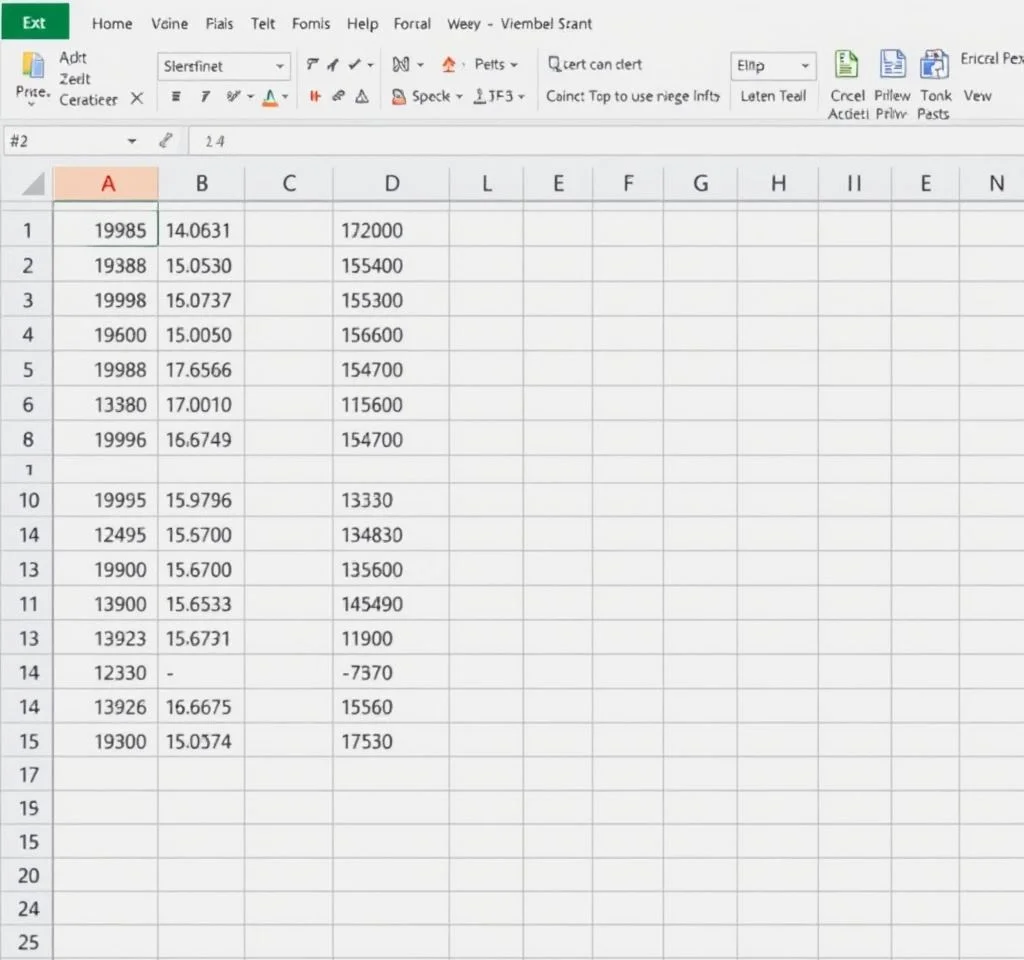This screenshot has width=1024, height=960.
Task: Open the Vaine tab
Action: (x=169, y=24)
